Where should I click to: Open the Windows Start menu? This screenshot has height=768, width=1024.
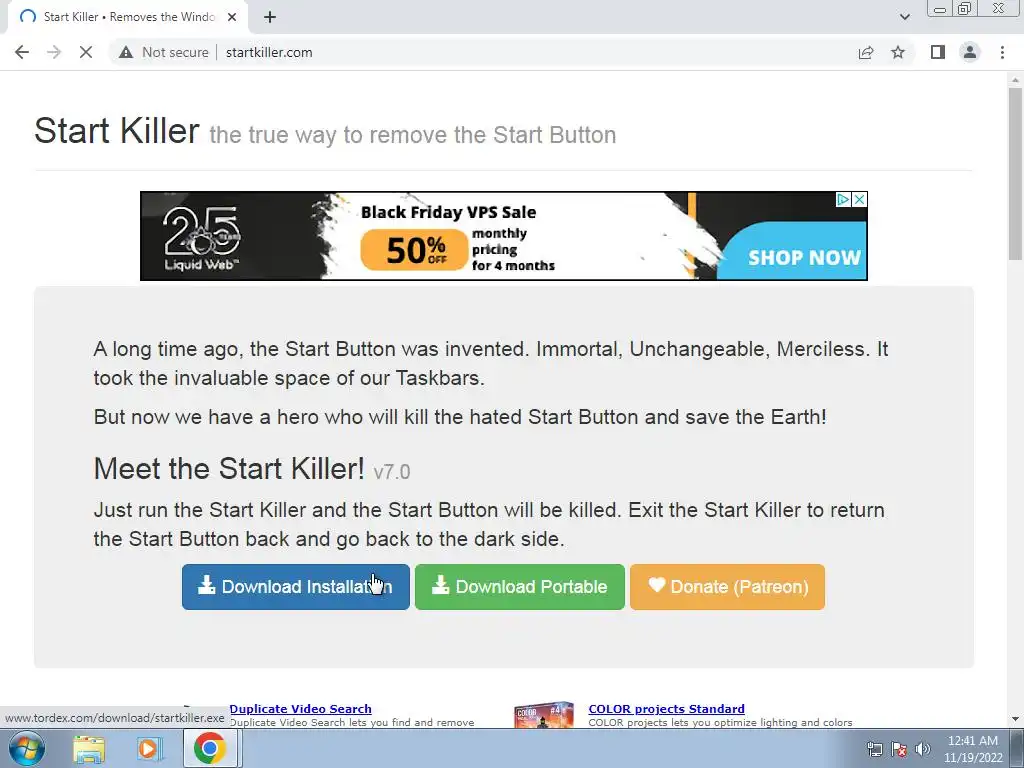point(27,748)
